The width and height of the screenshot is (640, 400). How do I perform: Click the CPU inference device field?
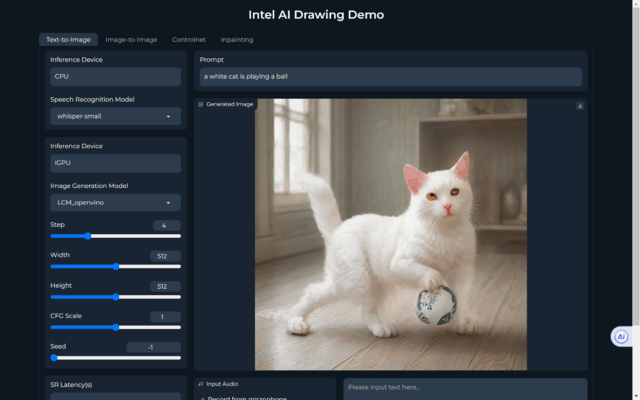pos(116,77)
